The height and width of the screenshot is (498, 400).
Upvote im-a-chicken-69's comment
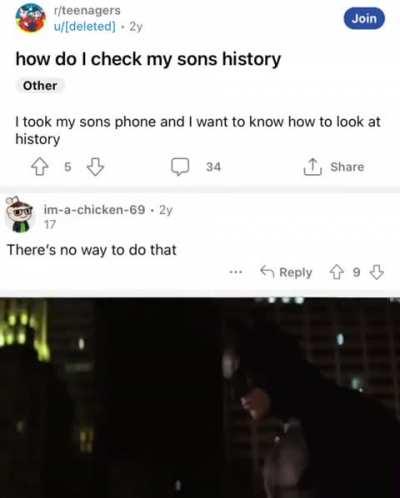tap(336, 272)
